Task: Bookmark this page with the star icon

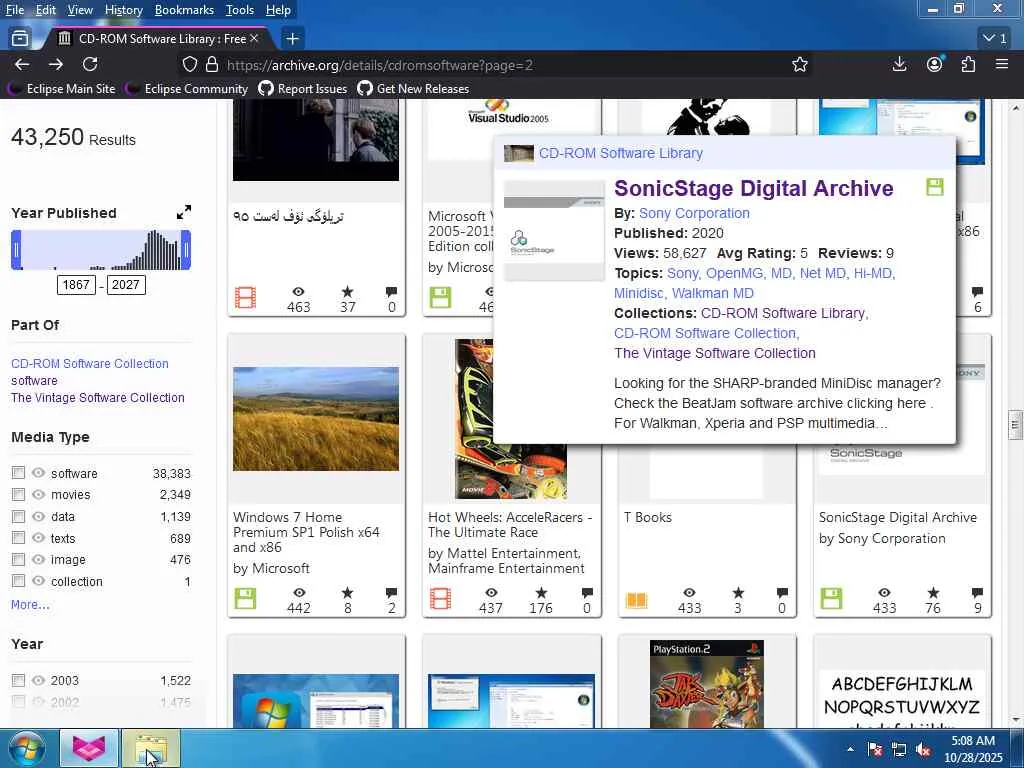Action: point(800,64)
